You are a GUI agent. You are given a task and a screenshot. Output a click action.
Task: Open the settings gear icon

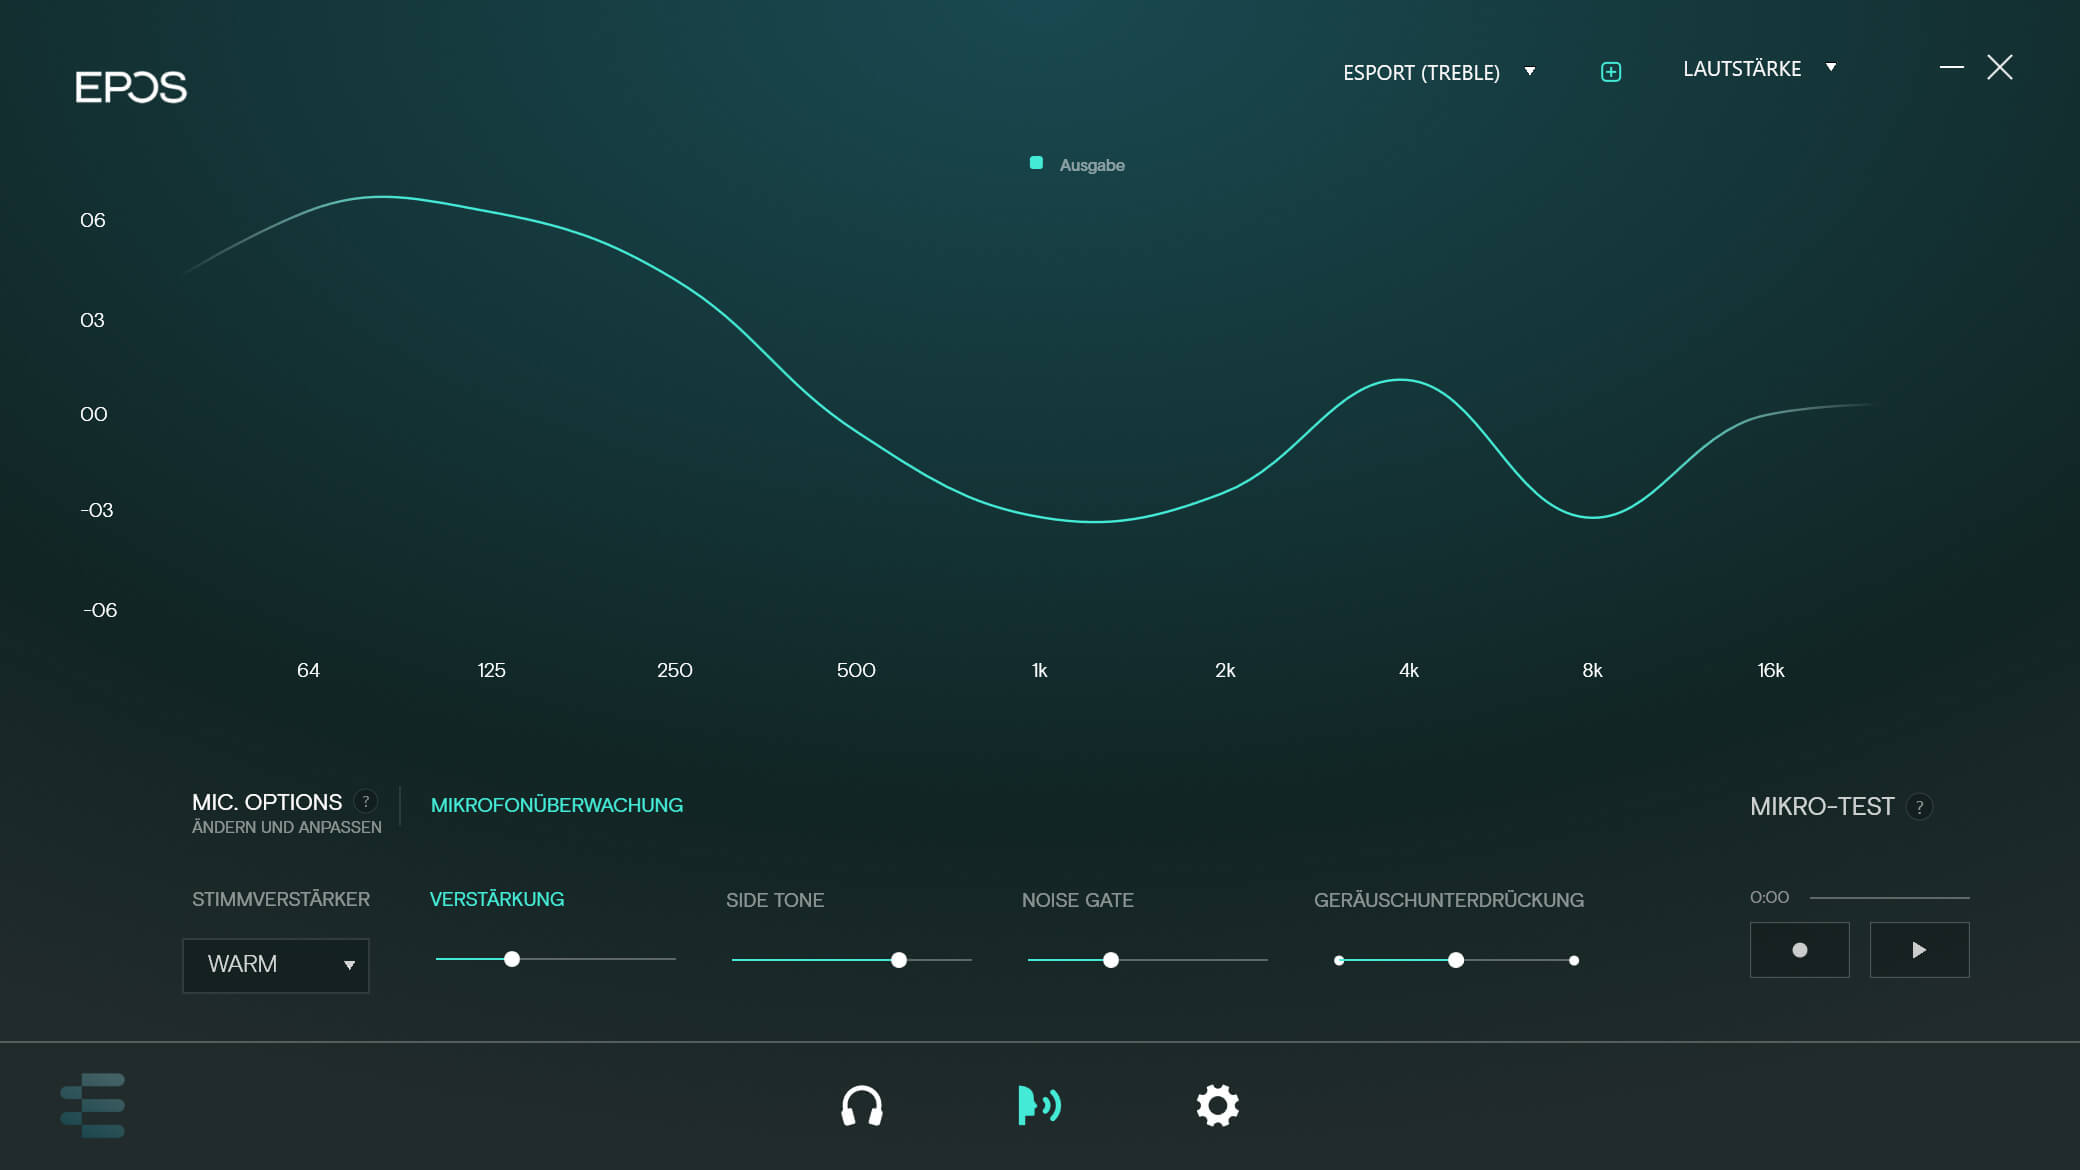pyautogui.click(x=1217, y=1106)
